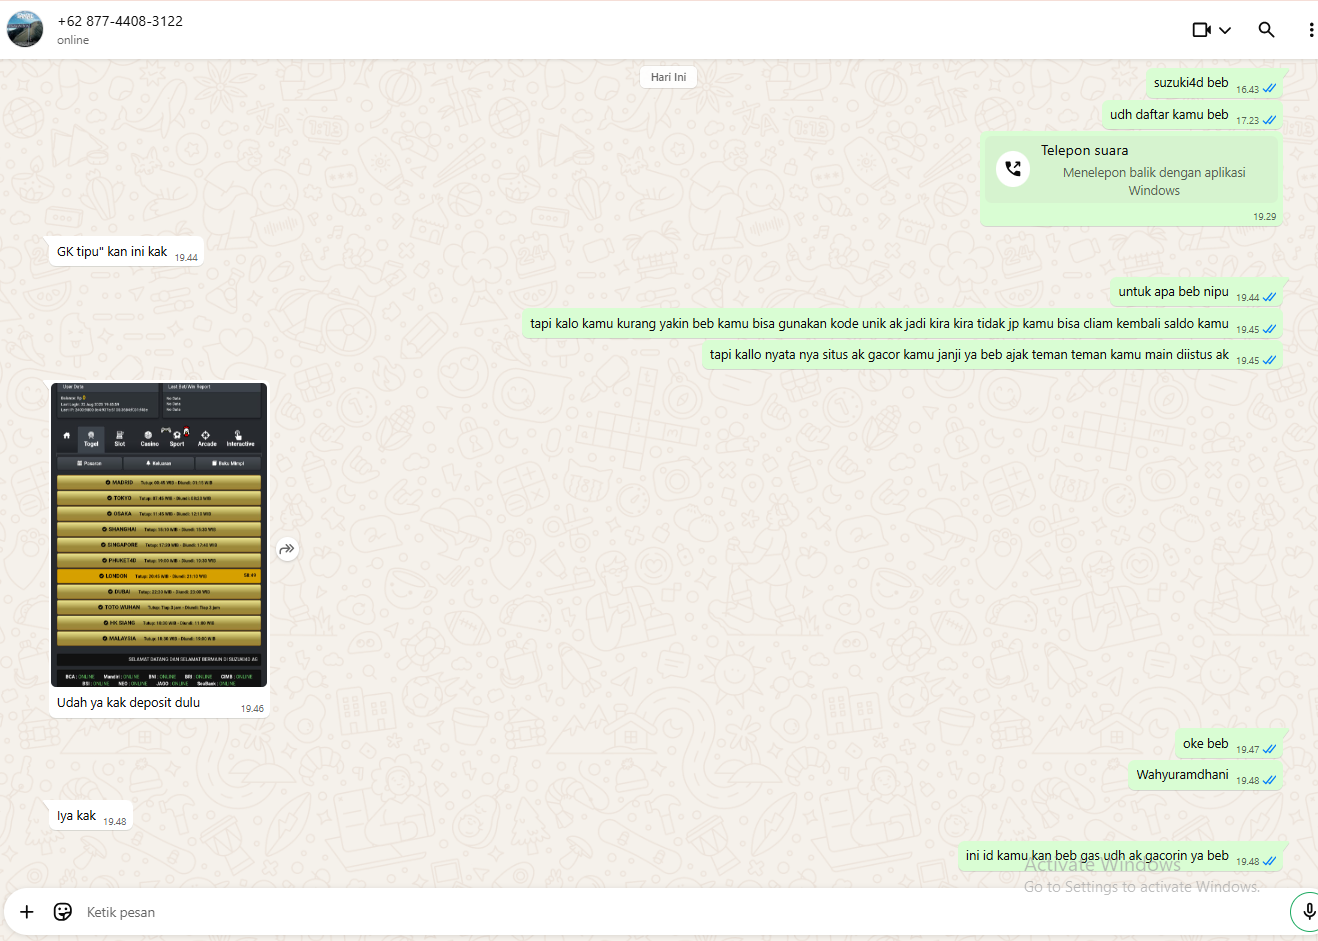The image size is (1318, 941).
Task: Click read ticks on 'udh daftar kamu beb'
Action: 1269,120
